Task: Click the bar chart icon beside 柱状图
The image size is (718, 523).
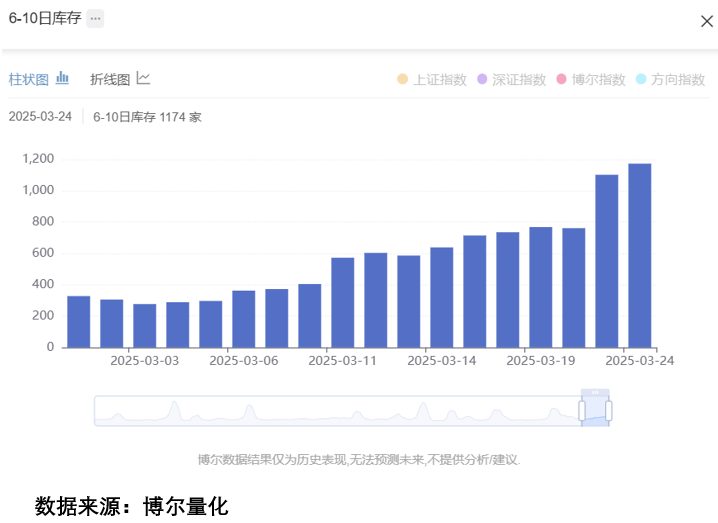Action: (x=62, y=78)
